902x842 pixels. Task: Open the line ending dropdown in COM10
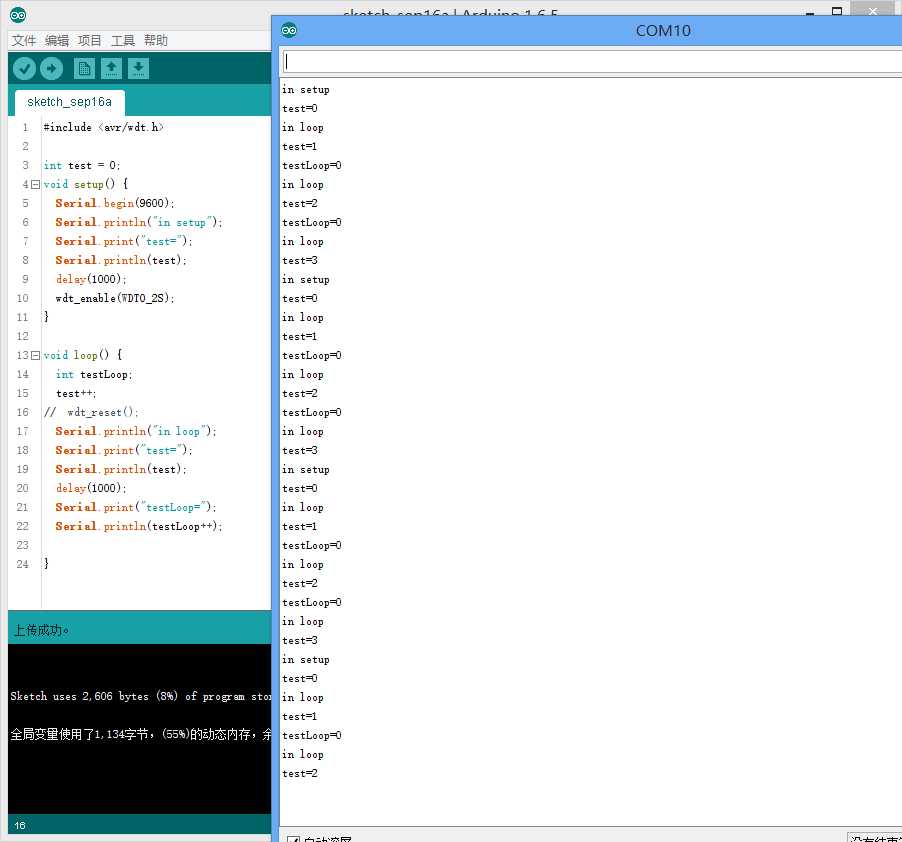coord(874,838)
